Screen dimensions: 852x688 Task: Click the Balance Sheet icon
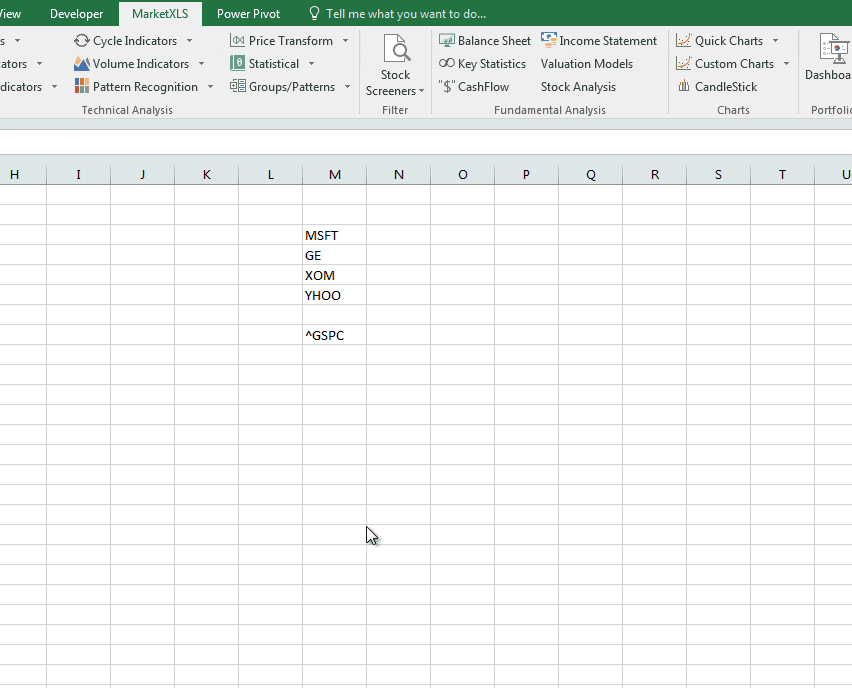click(447, 41)
